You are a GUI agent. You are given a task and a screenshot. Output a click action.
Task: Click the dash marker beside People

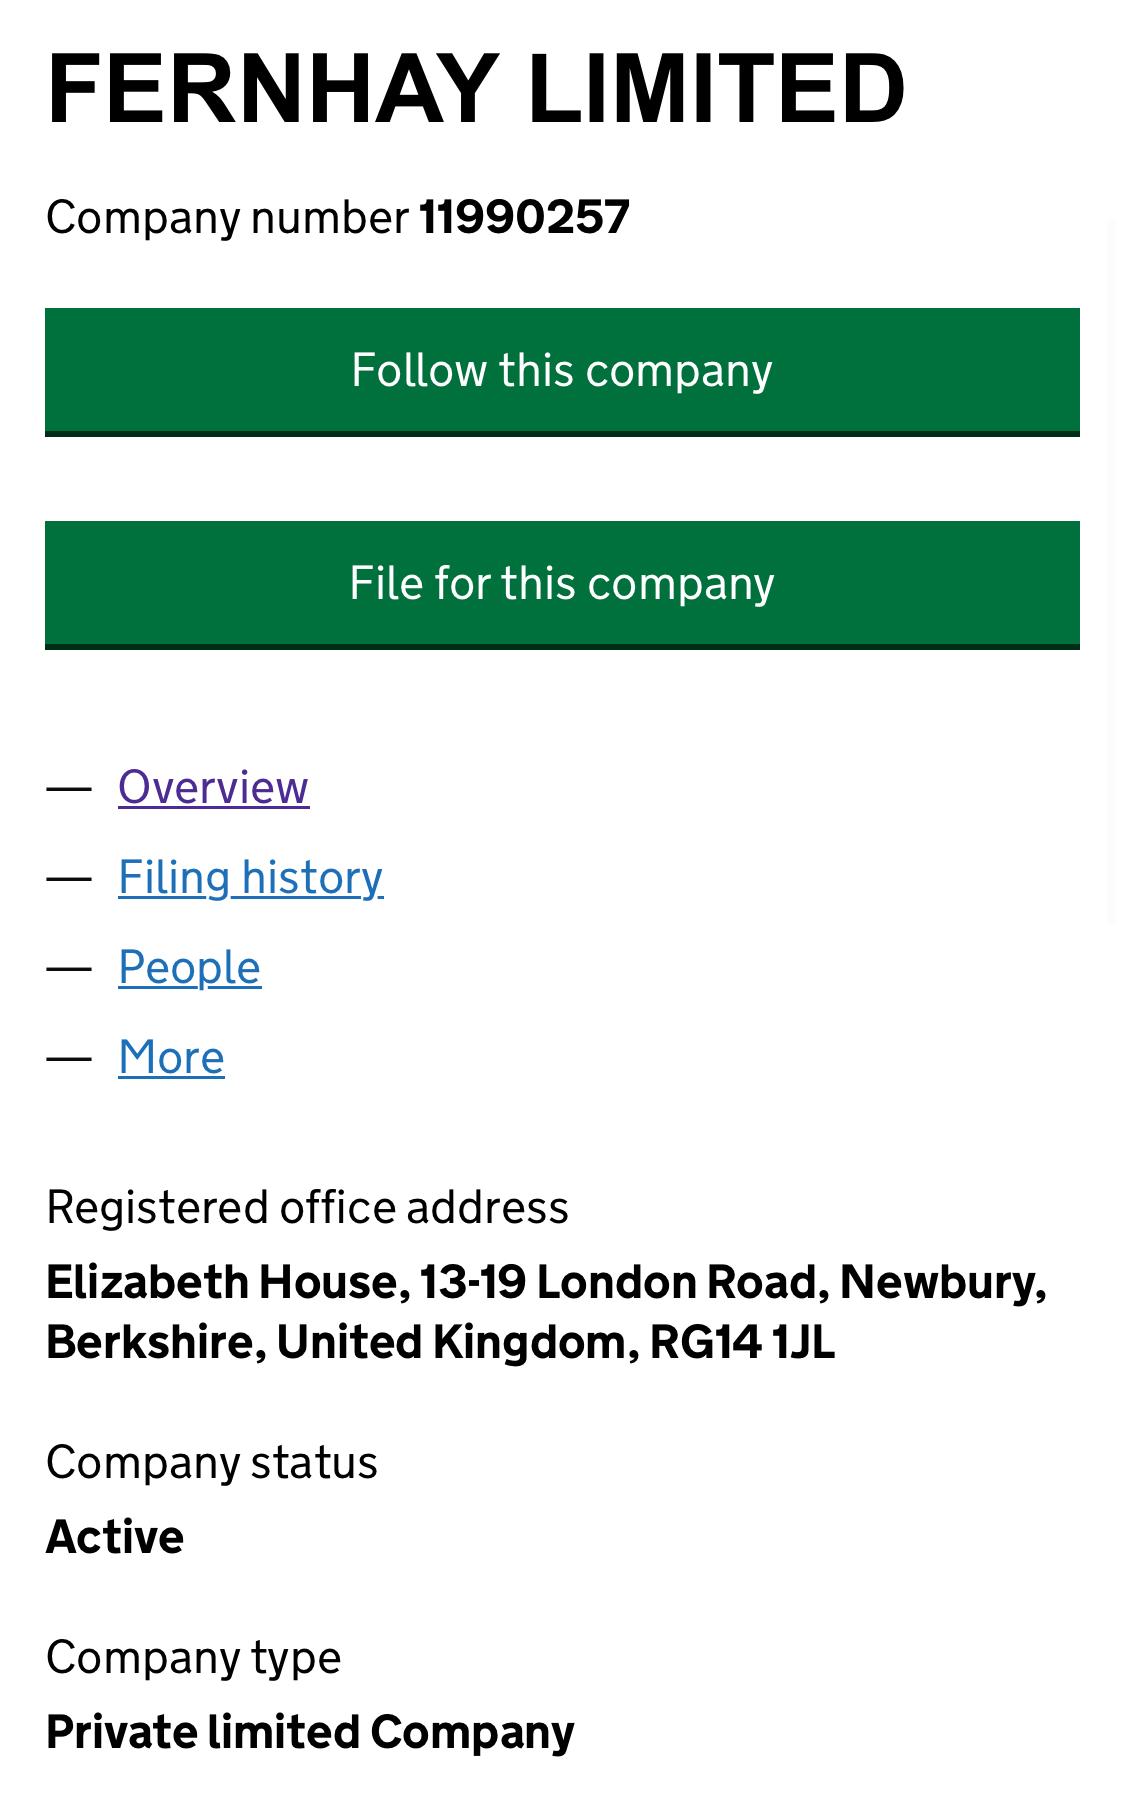click(69, 969)
